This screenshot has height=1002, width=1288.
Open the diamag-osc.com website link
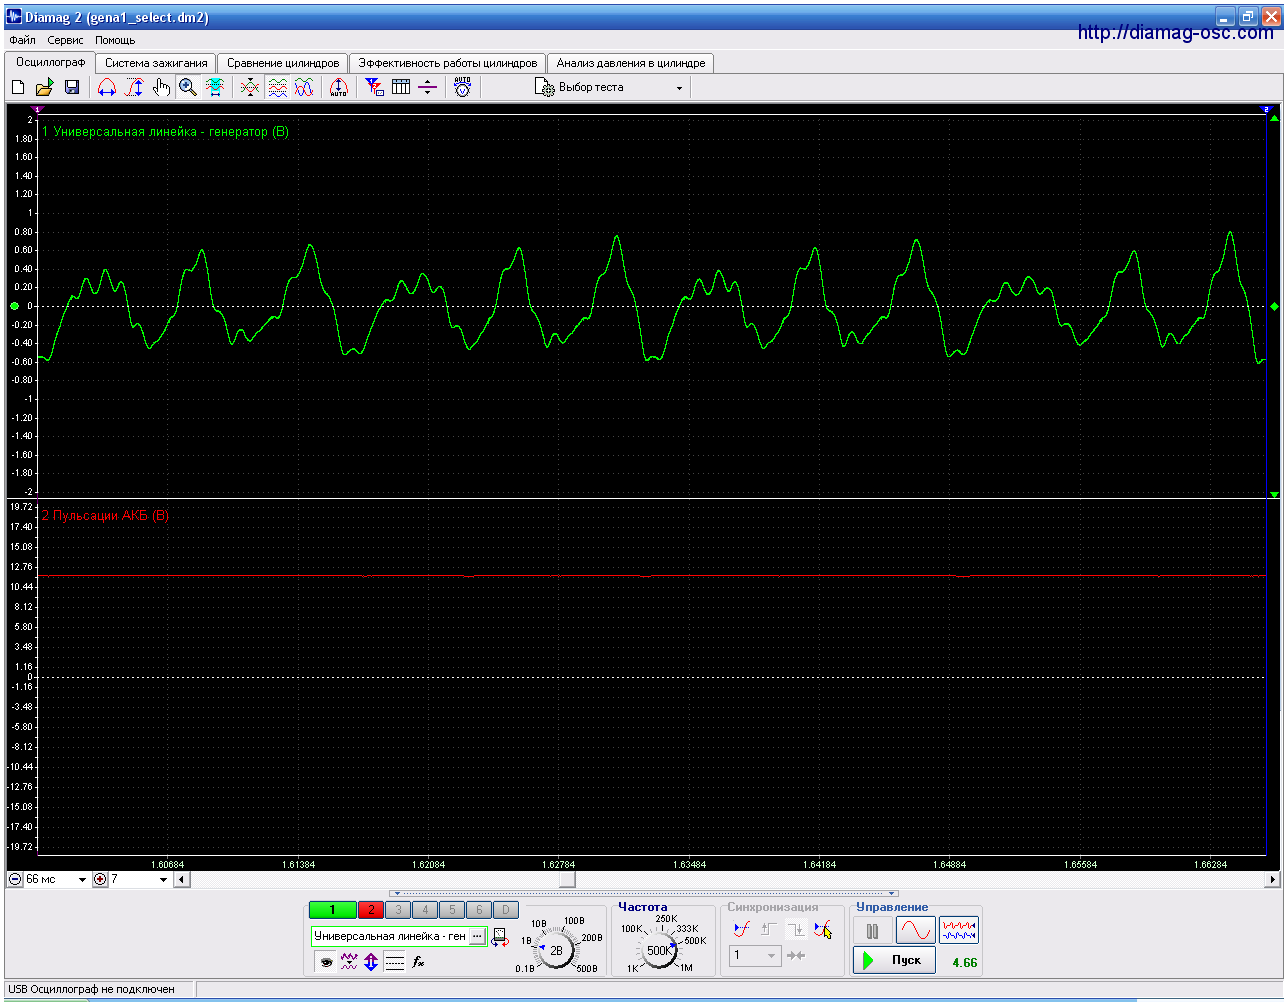point(1176,33)
